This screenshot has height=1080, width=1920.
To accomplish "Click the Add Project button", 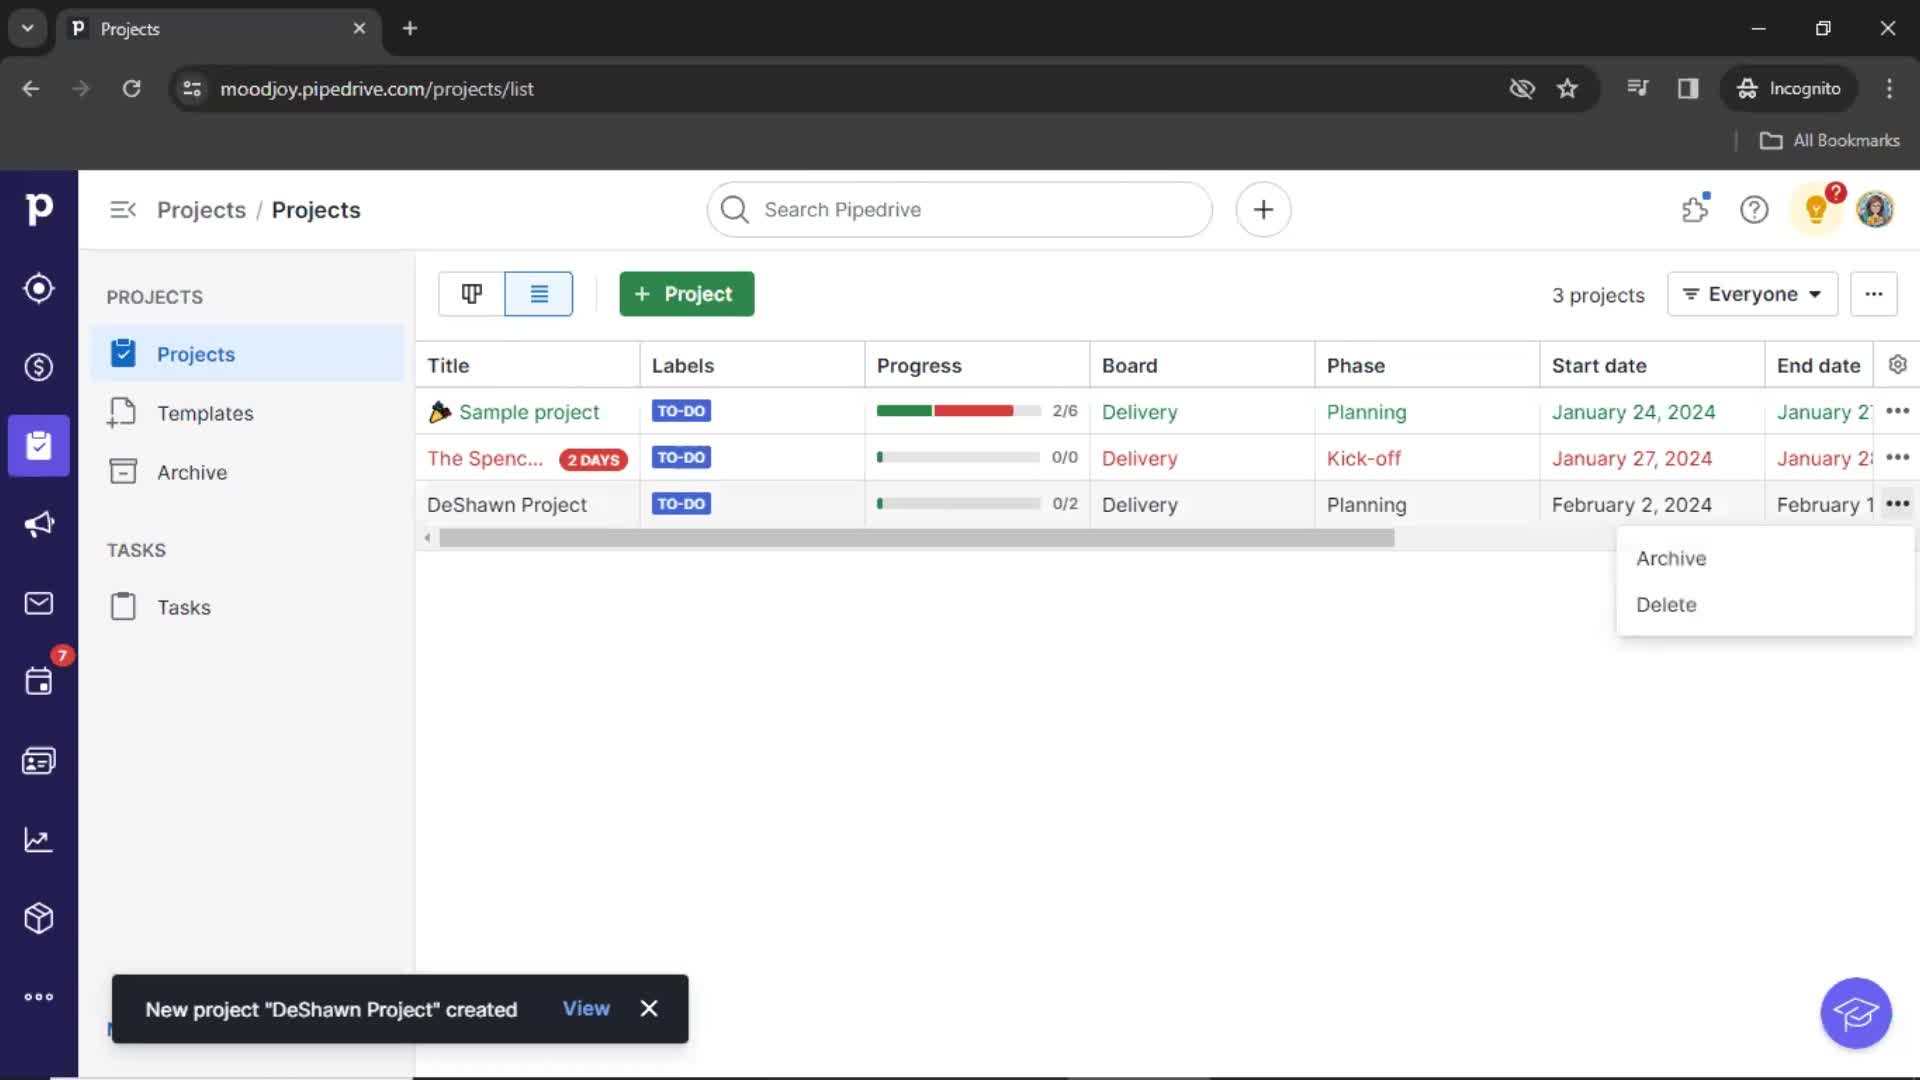I will [686, 293].
